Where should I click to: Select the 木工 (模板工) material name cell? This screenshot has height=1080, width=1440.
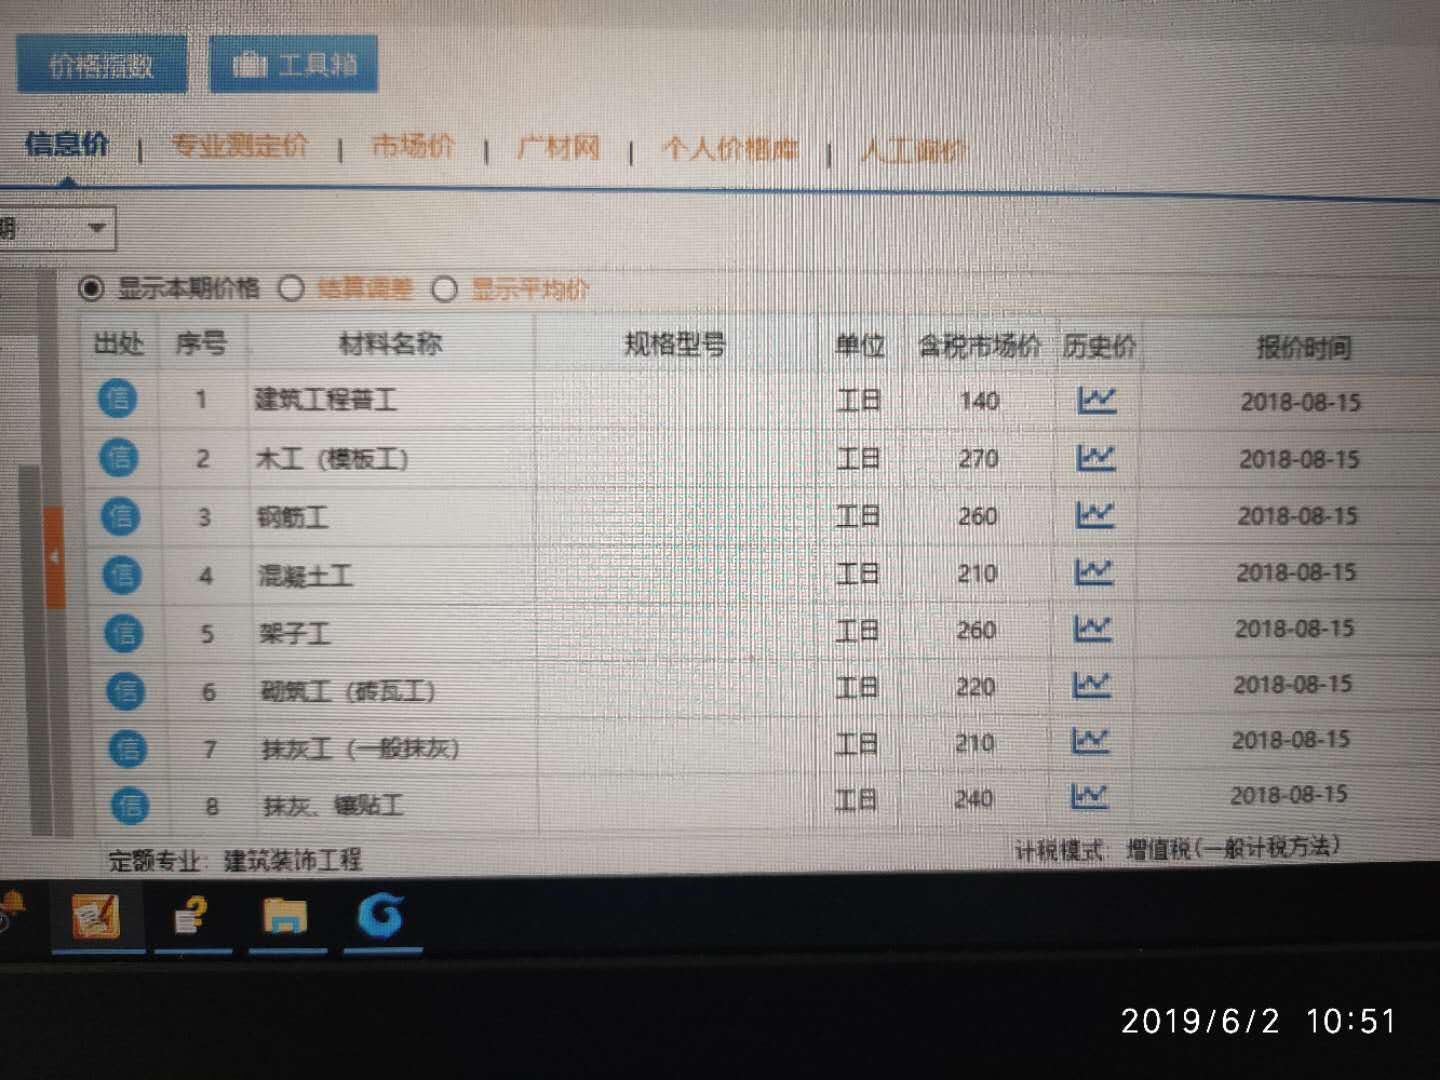point(332,459)
